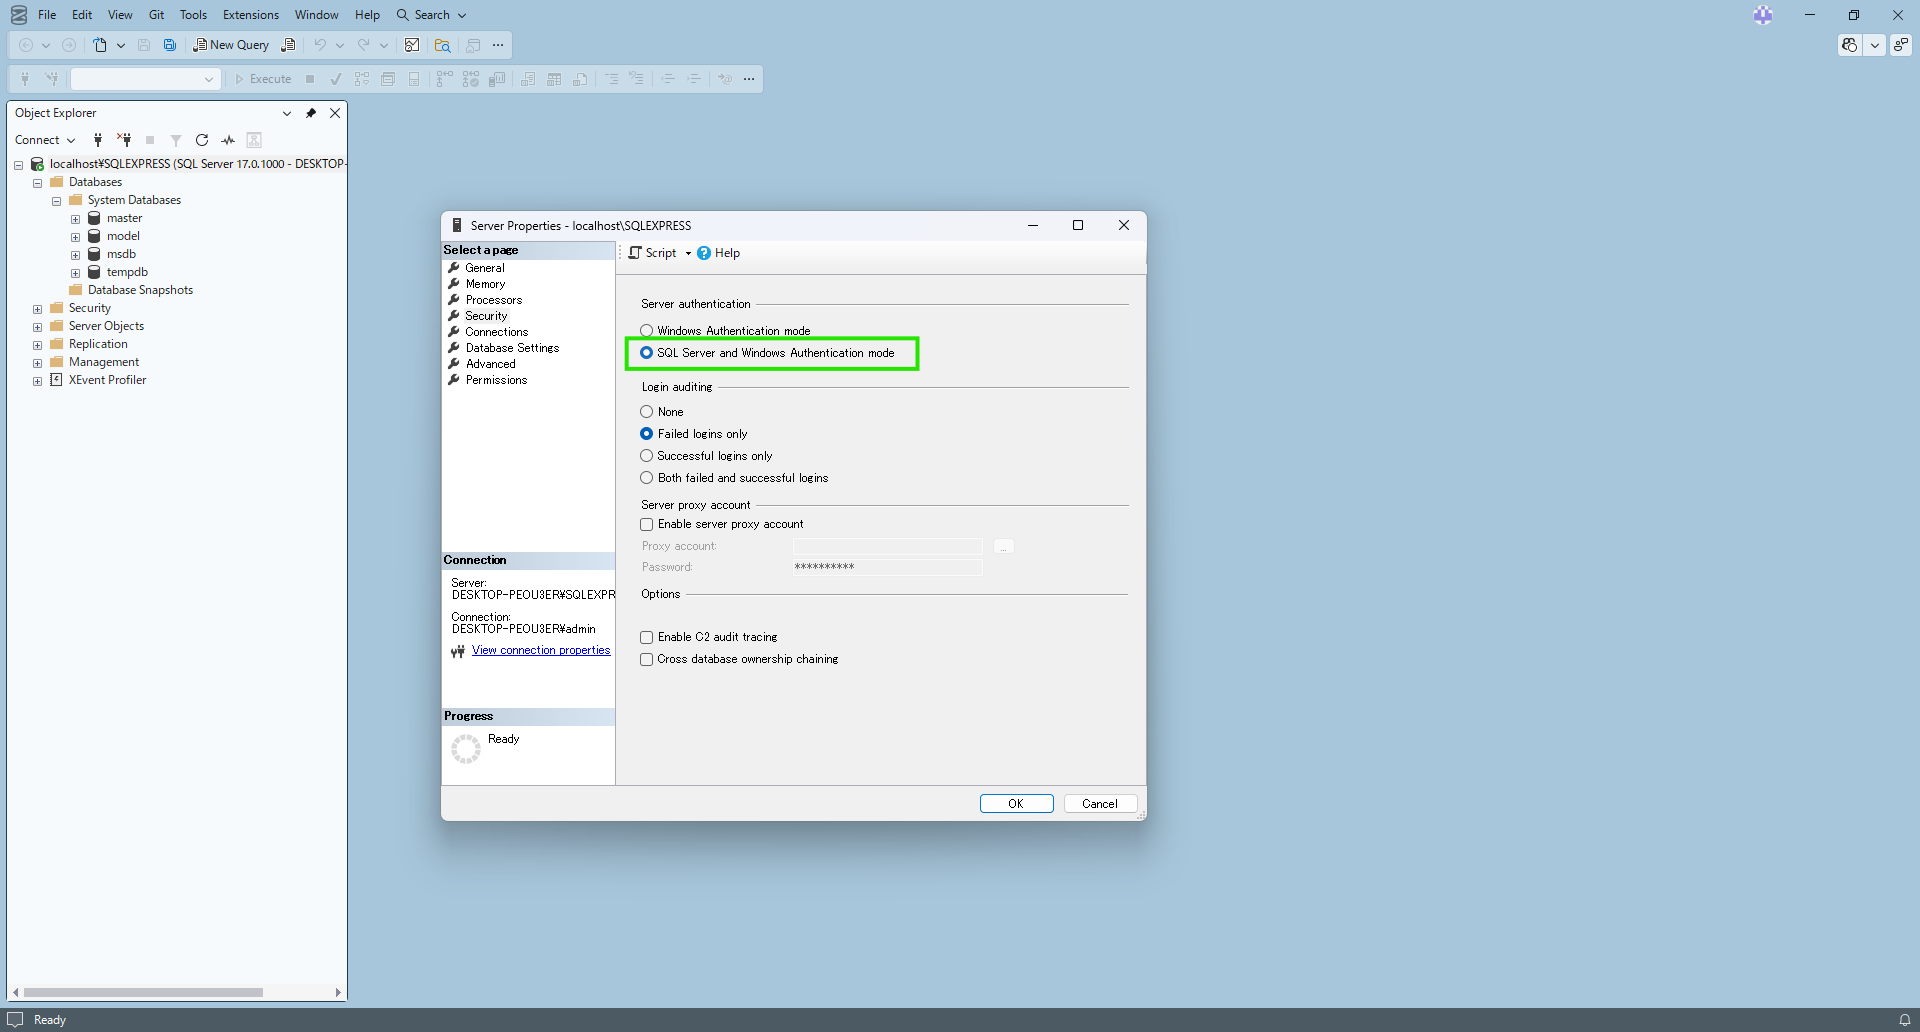Click the Object Explorer horizontal scrollbar
Screen dimensions: 1920x1032
pos(143,993)
